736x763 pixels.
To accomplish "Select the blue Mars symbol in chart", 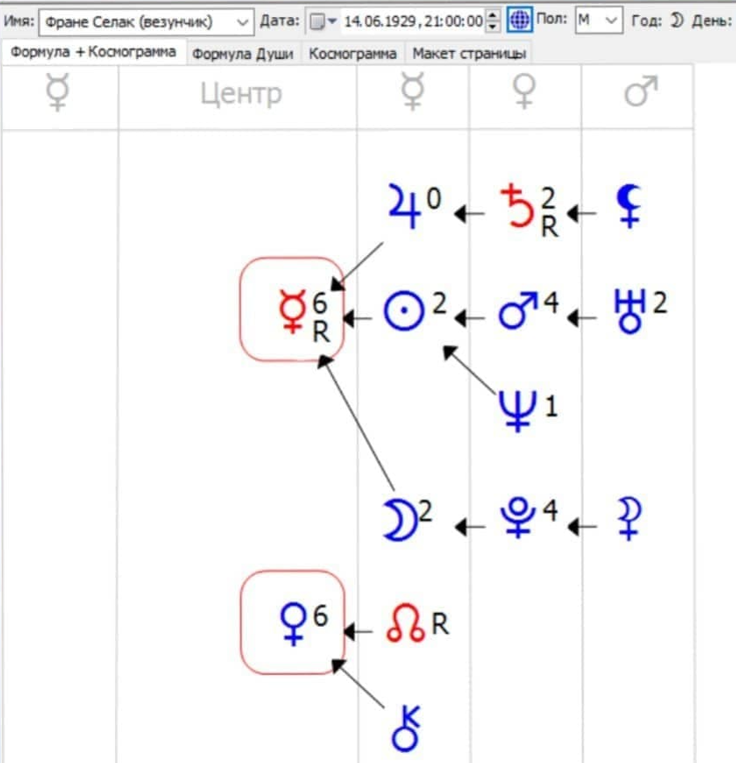I will coord(518,310).
